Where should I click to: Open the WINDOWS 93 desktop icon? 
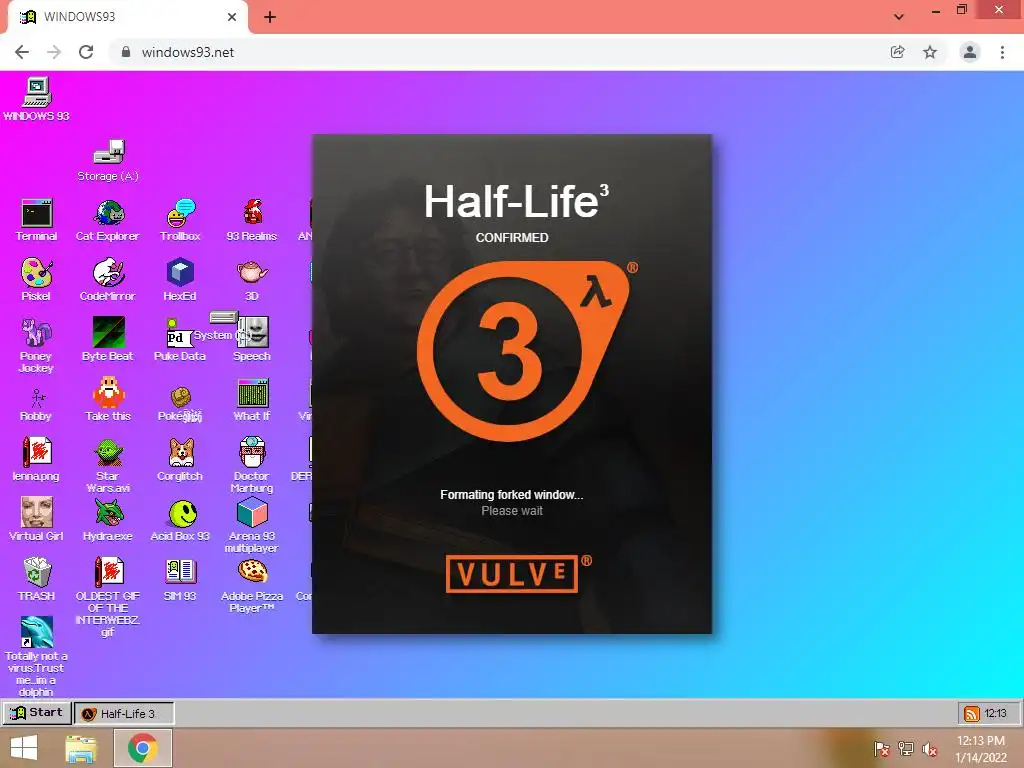(37, 98)
